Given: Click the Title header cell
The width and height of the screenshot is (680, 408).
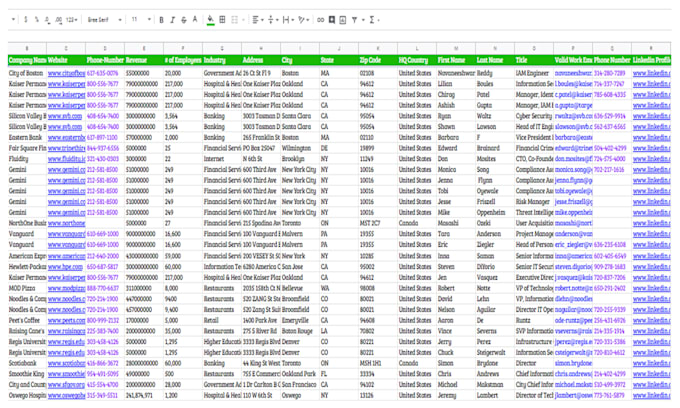Looking at the screenshot, I should (x=534, y=60).
